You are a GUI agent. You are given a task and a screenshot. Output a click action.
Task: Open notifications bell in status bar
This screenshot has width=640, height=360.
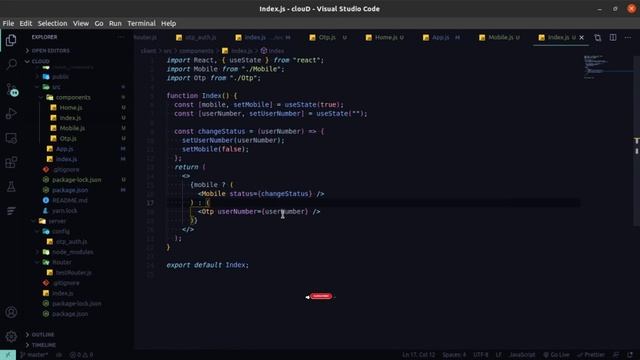[631, 355]
